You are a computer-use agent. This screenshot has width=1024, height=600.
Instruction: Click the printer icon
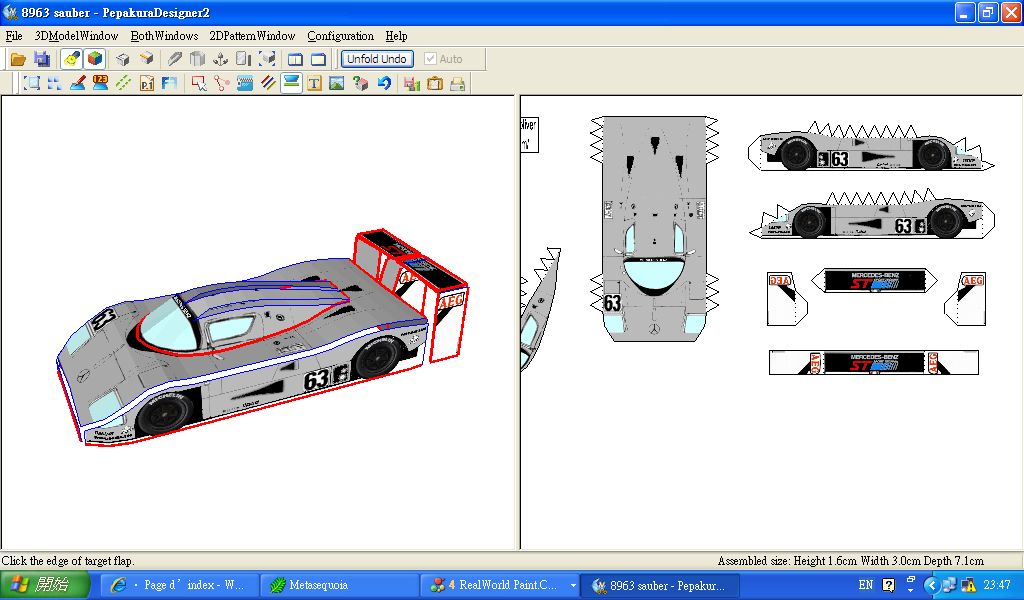[458, 84]
